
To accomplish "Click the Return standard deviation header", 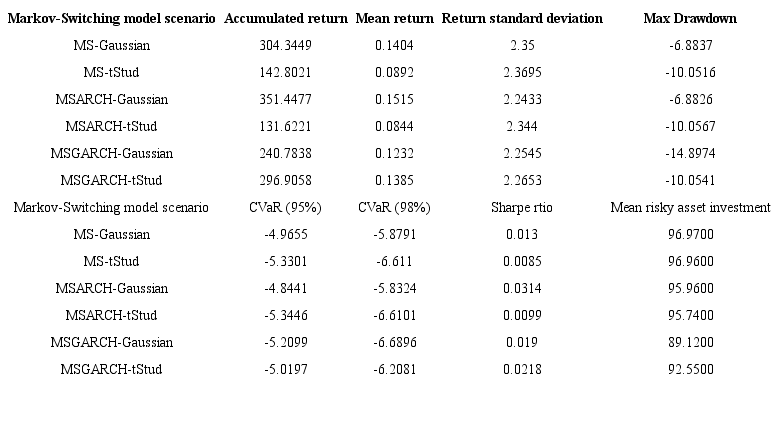I will tap(522, 19).
